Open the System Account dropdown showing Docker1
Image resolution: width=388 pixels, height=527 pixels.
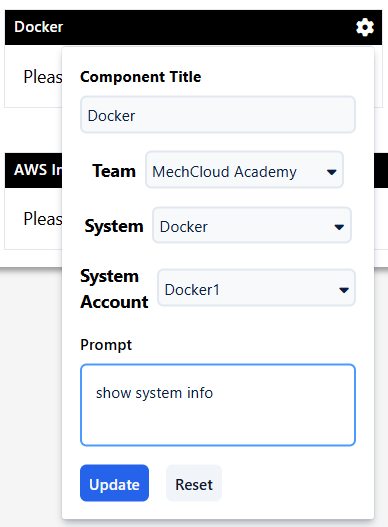pos(257,288)
